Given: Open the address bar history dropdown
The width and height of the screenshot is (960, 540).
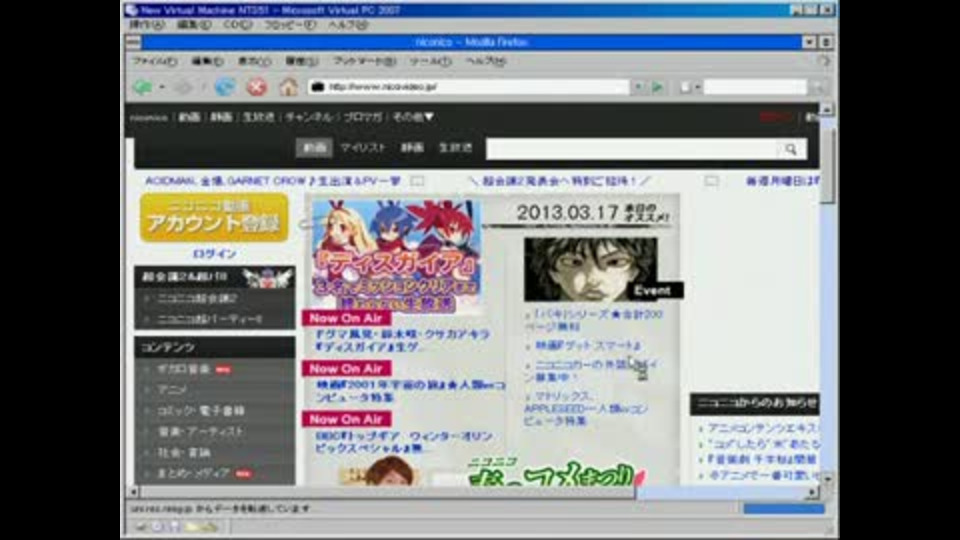Looking at the screenshot, I should coord(638,87).
